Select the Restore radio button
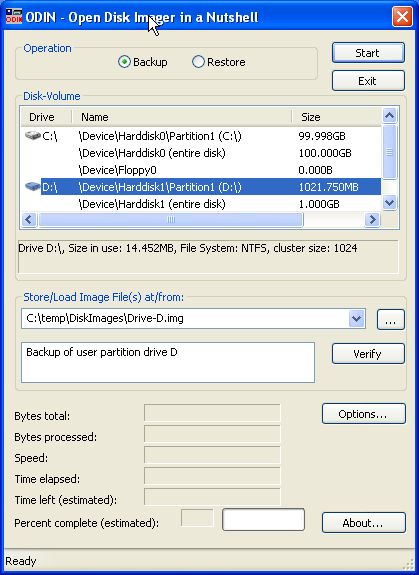The width and height of the screenshot is (419, 575). pyautogui.click(x=198, y=62)
